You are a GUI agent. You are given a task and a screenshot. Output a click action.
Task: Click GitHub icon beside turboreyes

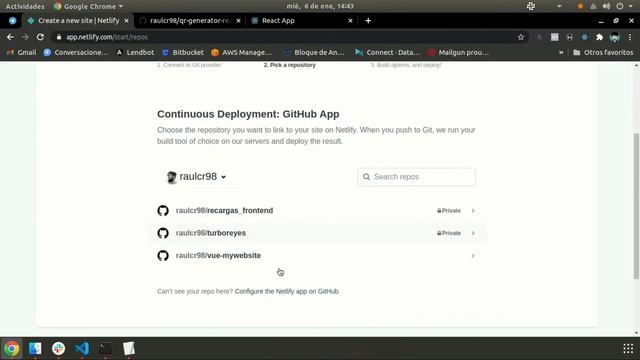pos(163,233)
